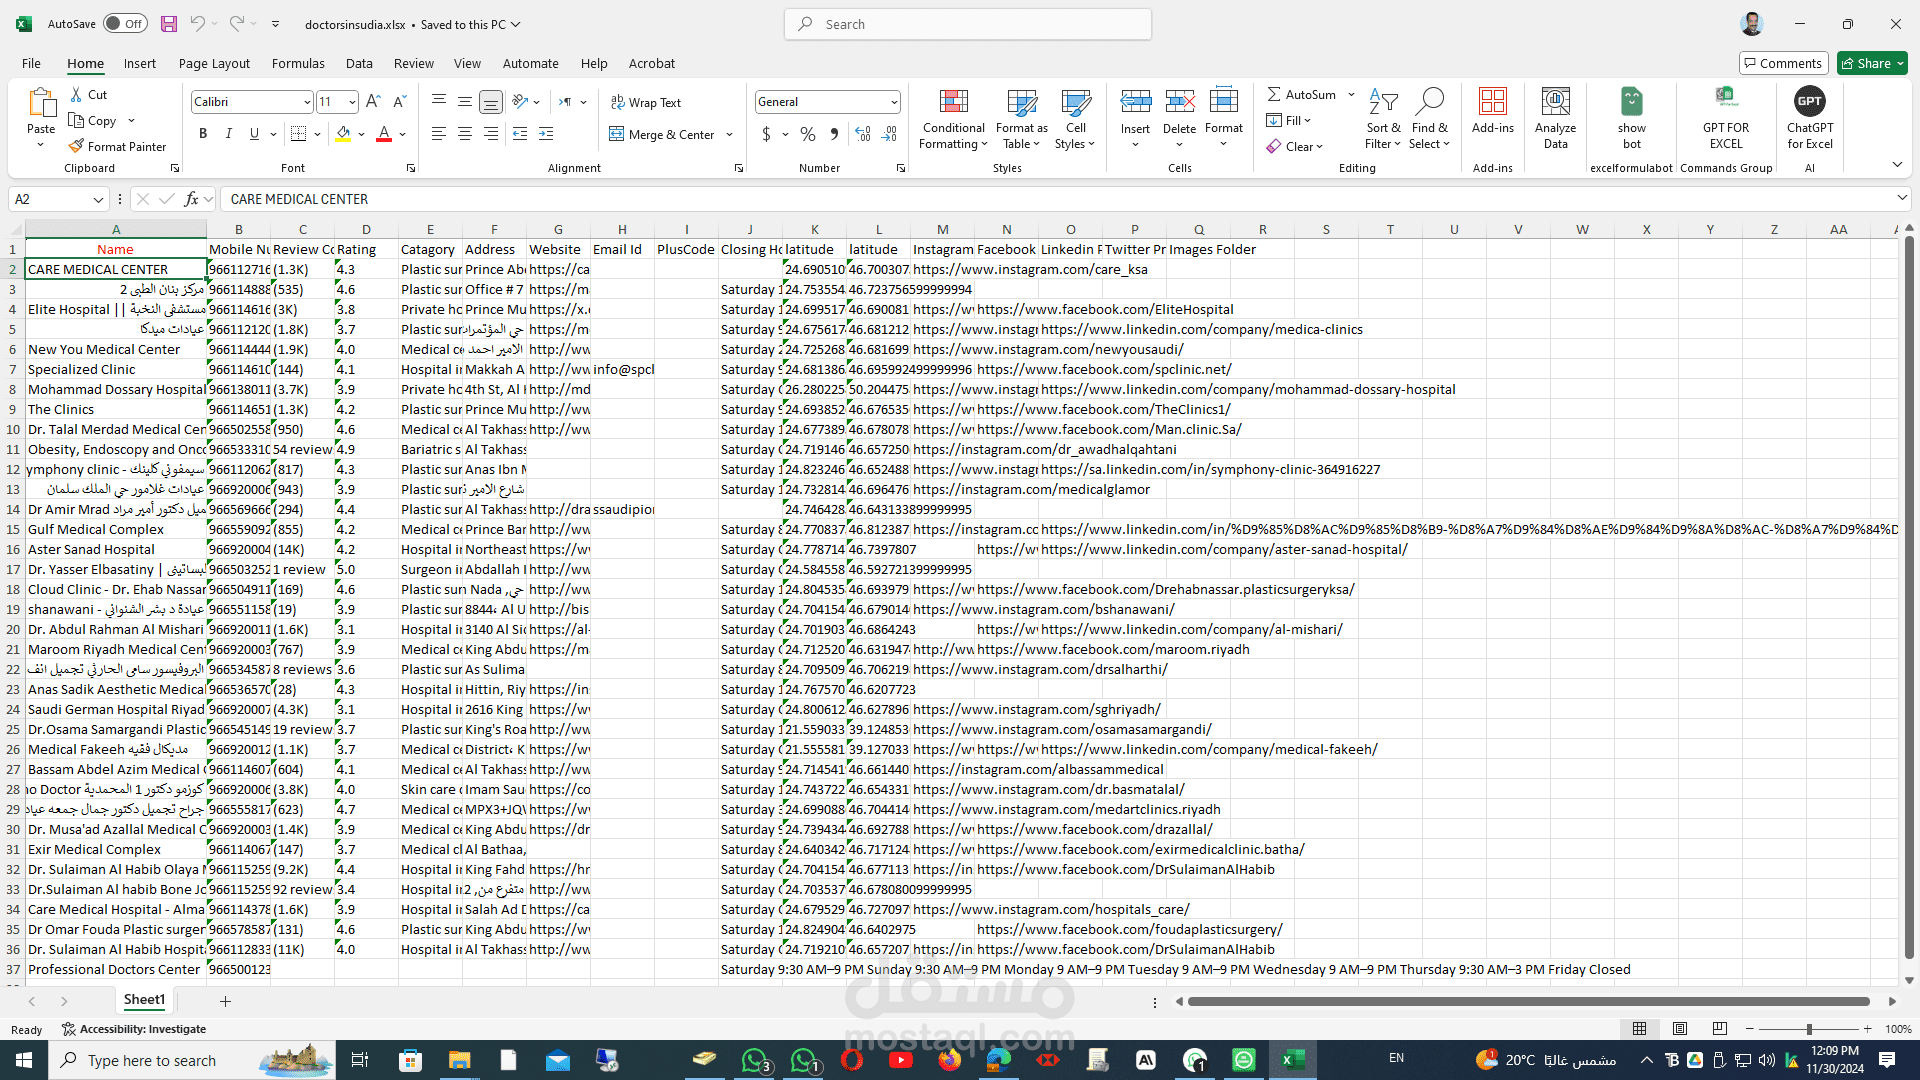
Task: Select Normal view in status bar
Action: [1640, 1029]
